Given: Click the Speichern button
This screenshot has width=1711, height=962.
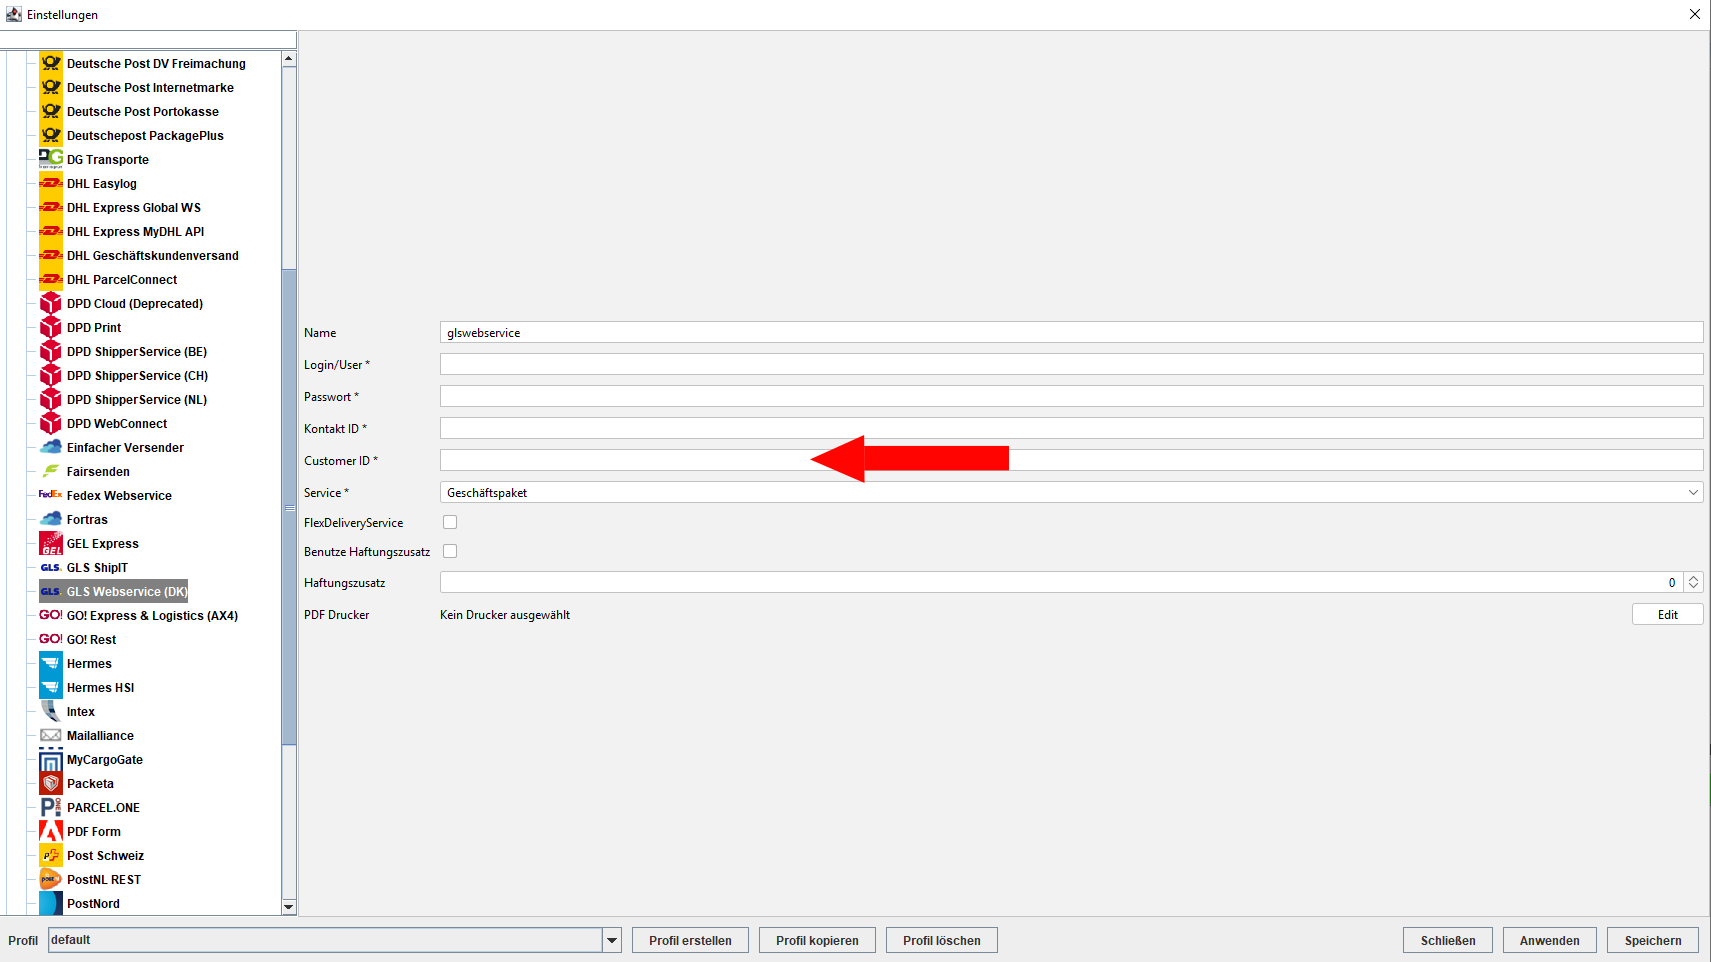Looking at the screenshot, I should point(1653,940).
